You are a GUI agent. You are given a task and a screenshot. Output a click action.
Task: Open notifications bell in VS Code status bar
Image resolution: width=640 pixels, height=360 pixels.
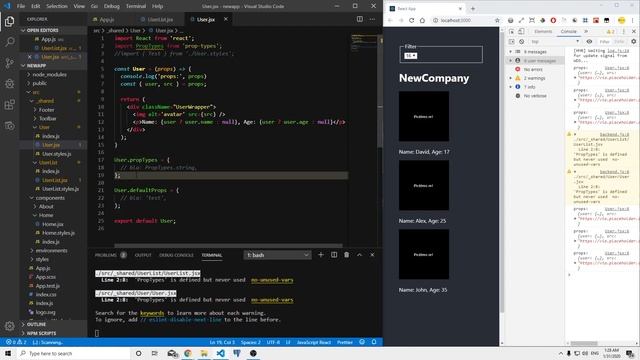374,342
